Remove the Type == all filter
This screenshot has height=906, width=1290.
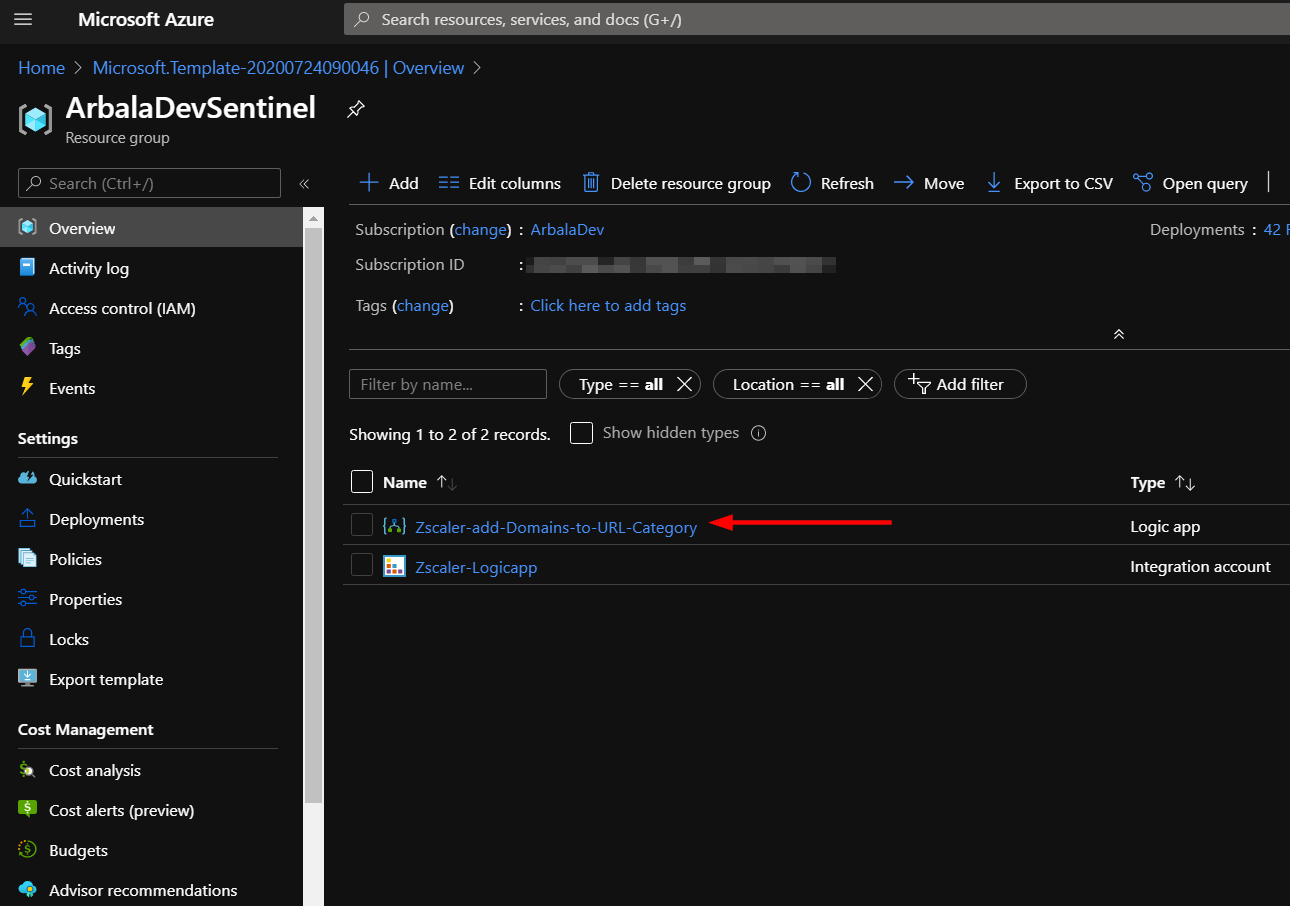(684, 384)
